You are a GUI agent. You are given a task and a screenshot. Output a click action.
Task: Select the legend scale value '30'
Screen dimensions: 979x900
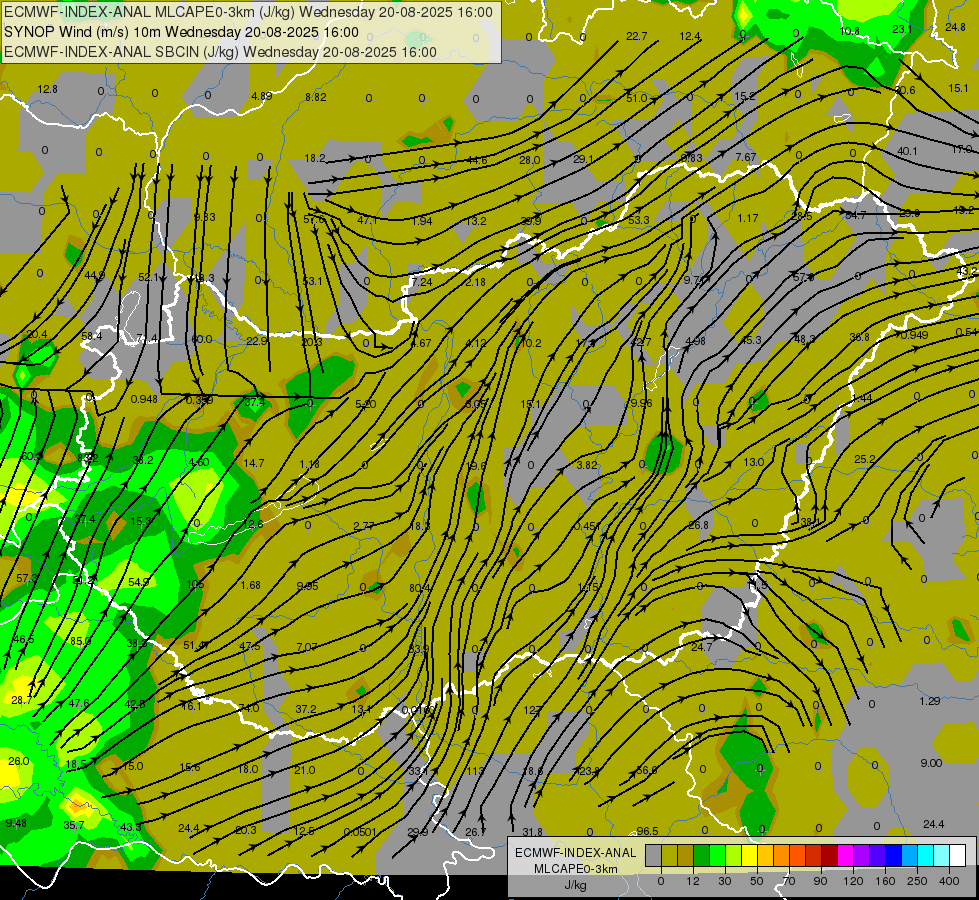coord(725,881)
